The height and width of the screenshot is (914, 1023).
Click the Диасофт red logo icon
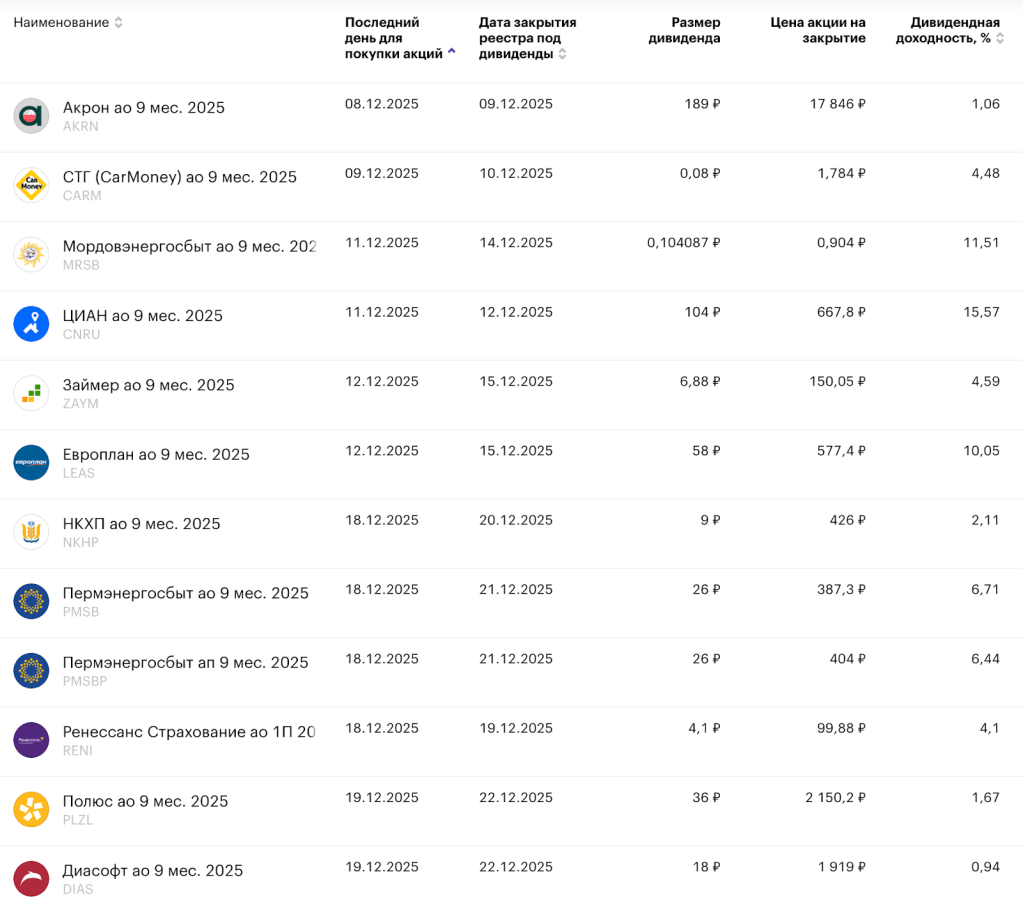(x=31, y=878)
